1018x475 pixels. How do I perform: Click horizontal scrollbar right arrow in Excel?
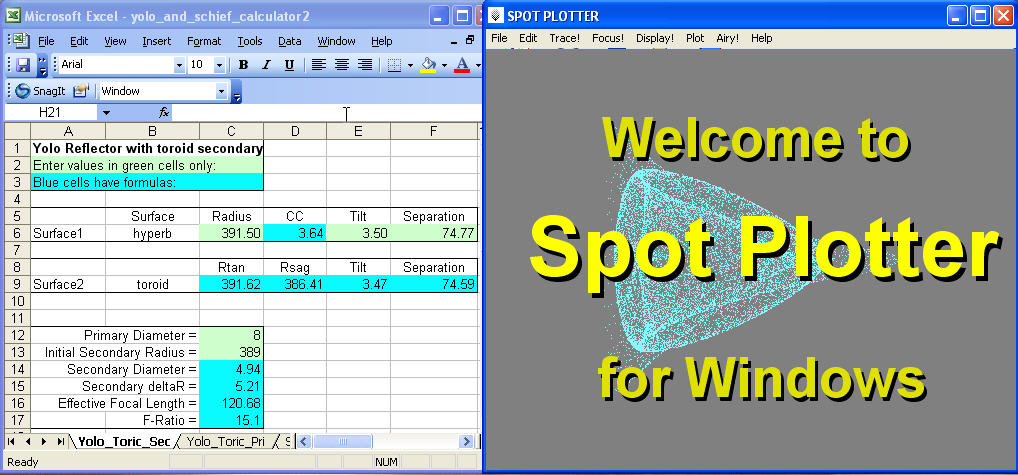pos(466,442)
